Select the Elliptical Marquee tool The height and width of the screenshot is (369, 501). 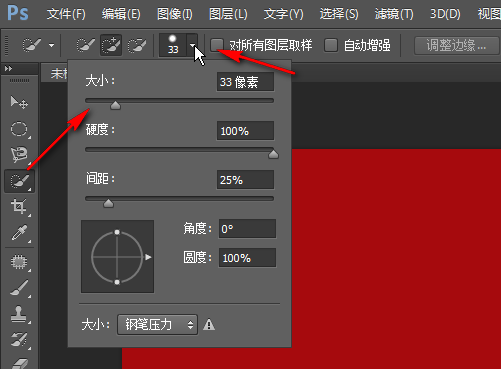(19, 129)
